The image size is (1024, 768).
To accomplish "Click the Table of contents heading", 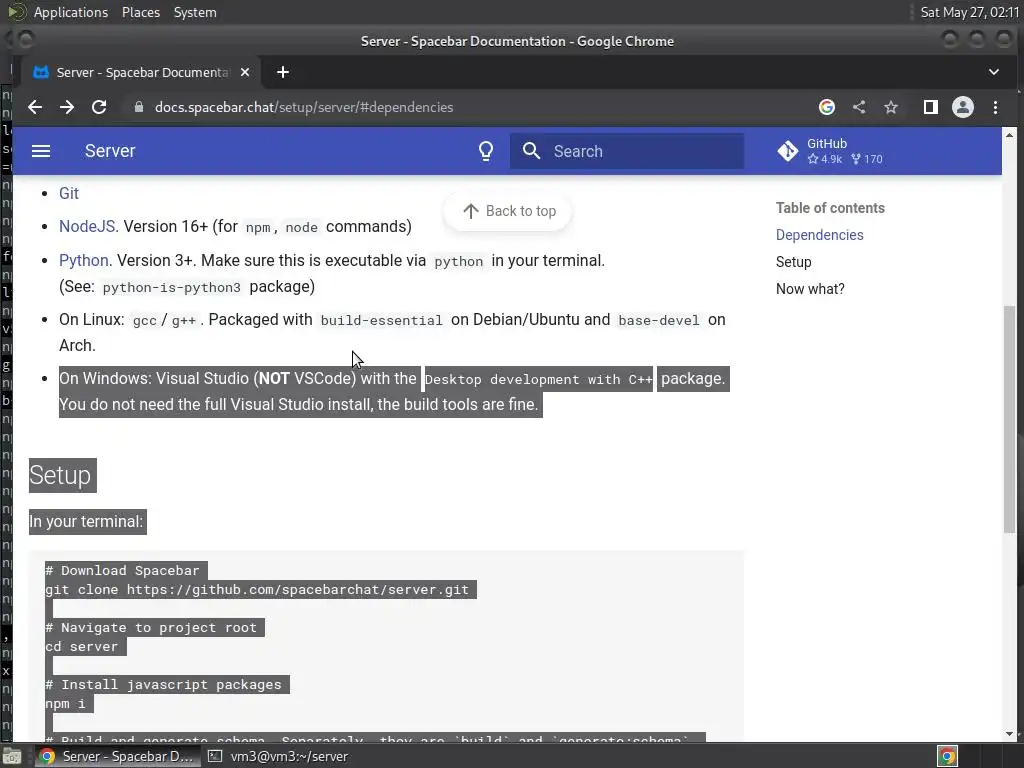I will point(830,208).
